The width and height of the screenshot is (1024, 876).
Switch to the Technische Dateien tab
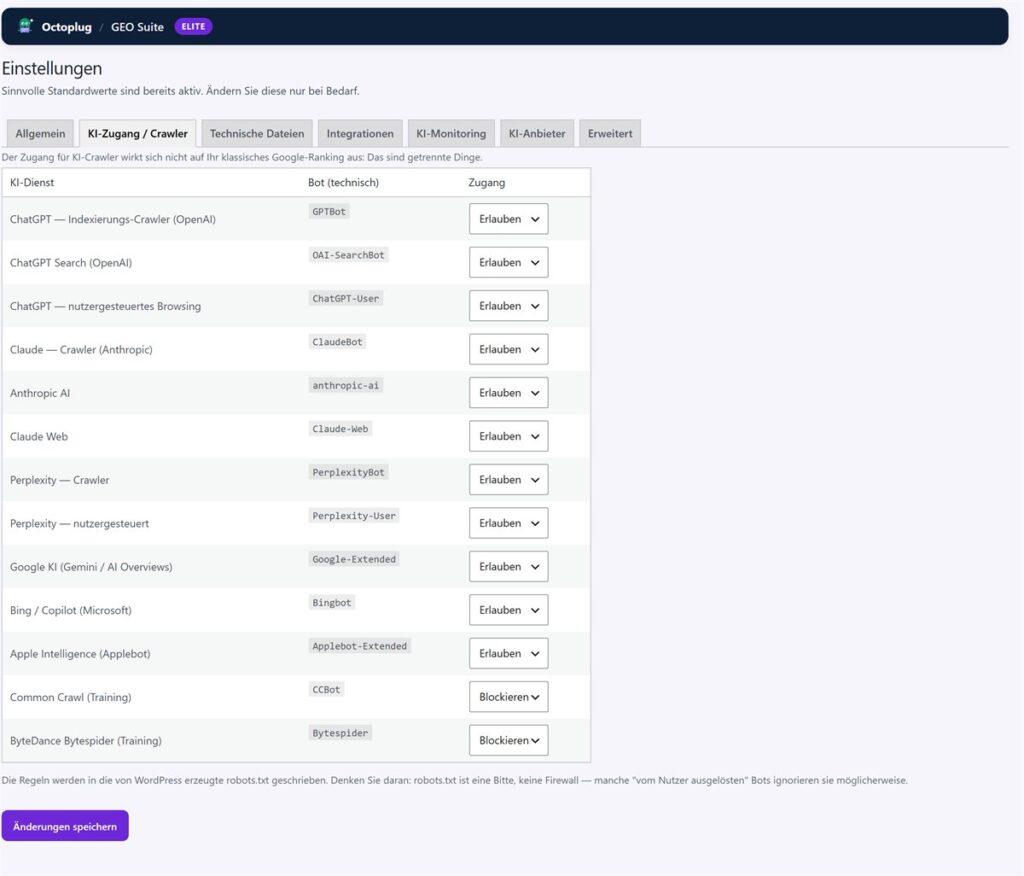tap(257, 133)
